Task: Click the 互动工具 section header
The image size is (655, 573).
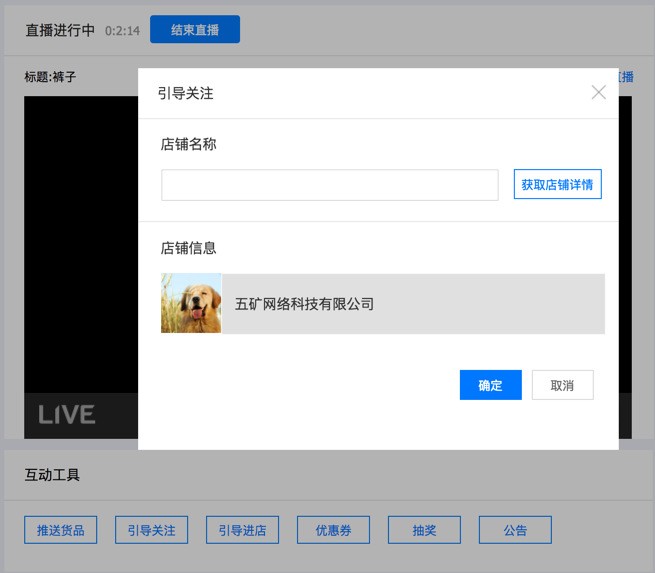Action: coord(52,475)
